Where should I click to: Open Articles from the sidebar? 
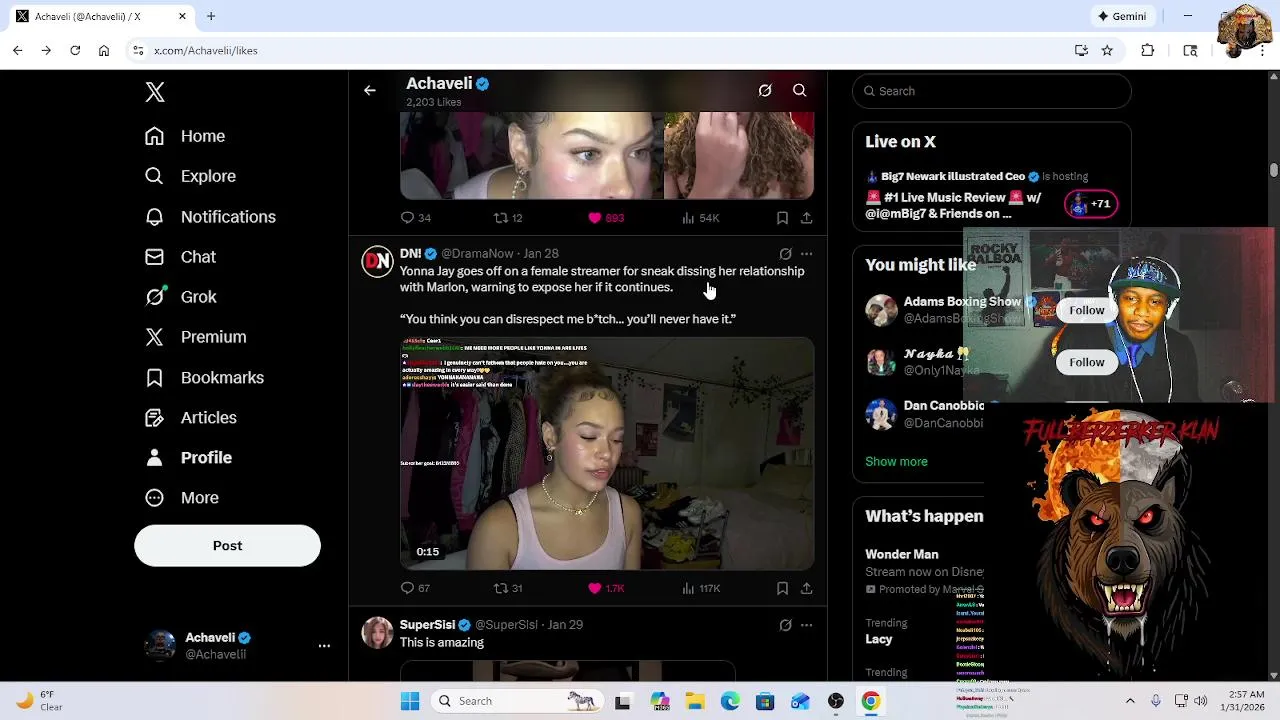pyautogui.click(x=190, y=418)
